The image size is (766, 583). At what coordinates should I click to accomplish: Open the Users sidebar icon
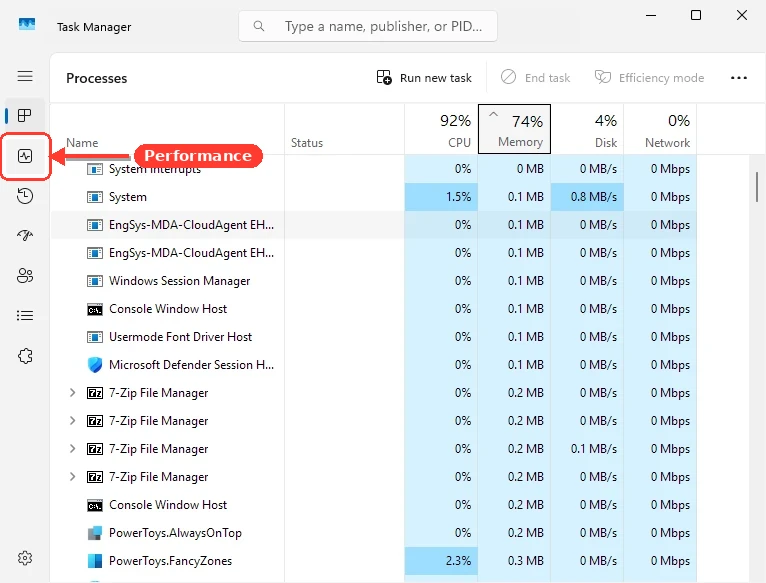tap(25, 276)
